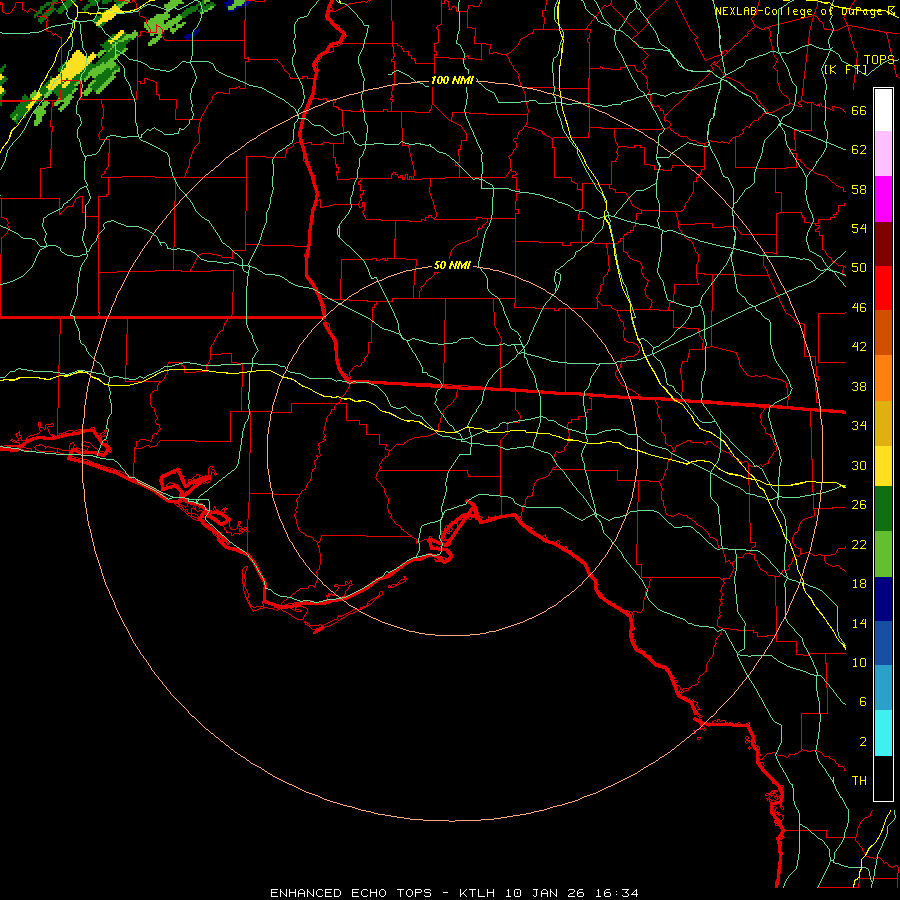Viewport: 900px width, 900px height.
Task: Click the 54 legend value
Action: coord(859,229)
